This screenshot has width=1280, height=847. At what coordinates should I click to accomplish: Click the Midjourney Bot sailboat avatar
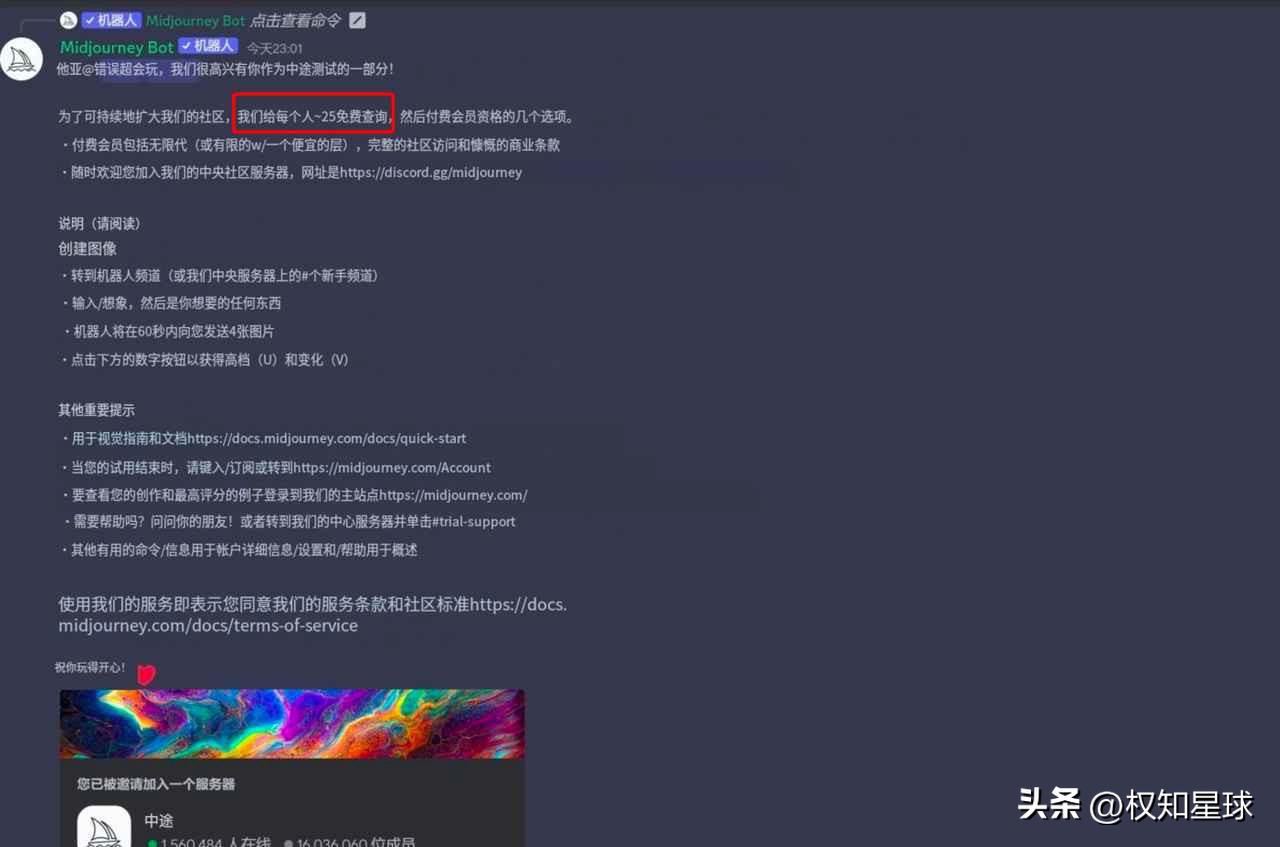tap(22, 58)
